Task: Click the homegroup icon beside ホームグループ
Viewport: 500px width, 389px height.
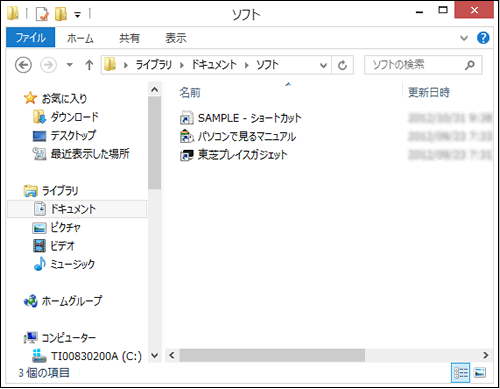Action: (31, 301)
